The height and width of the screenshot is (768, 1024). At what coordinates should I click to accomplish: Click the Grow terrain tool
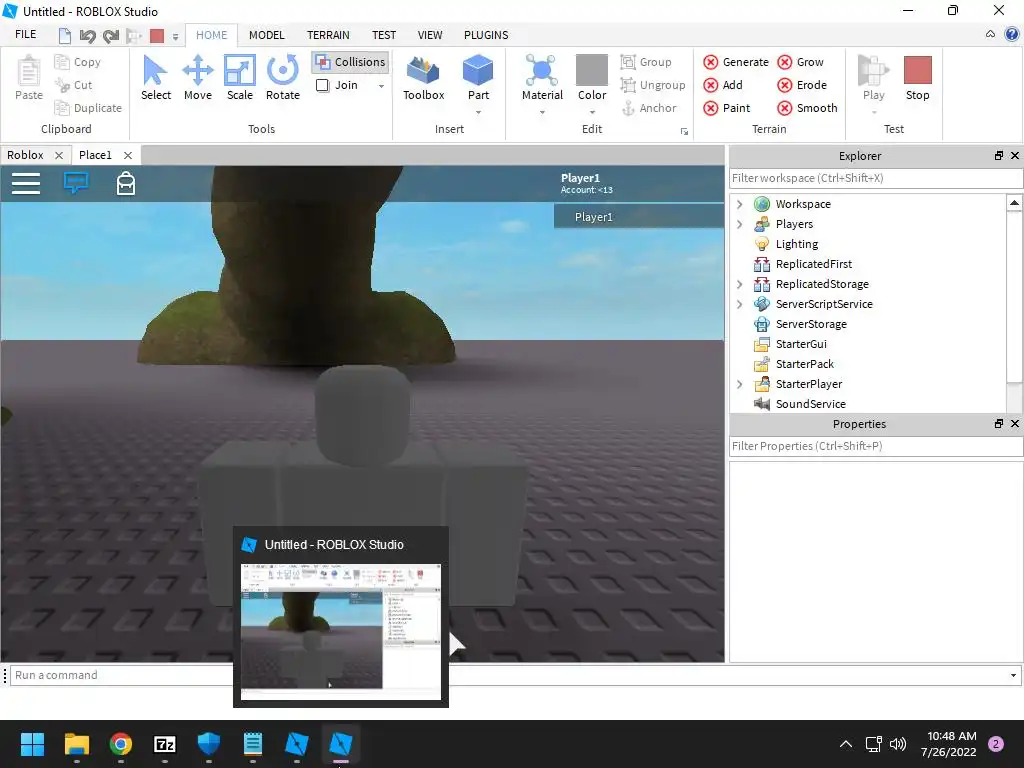coord(801,62)
